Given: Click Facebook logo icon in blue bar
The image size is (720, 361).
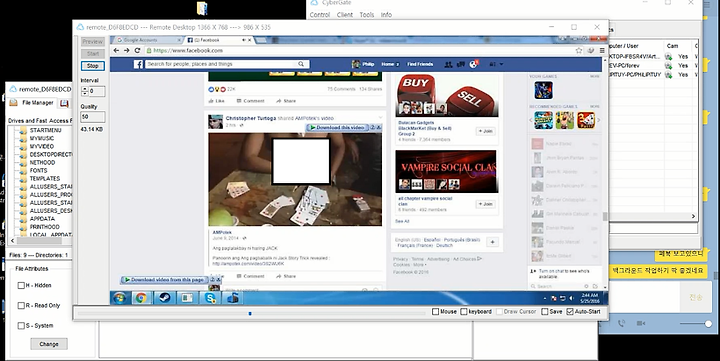Looking at the screenshot, I should 138,64.
